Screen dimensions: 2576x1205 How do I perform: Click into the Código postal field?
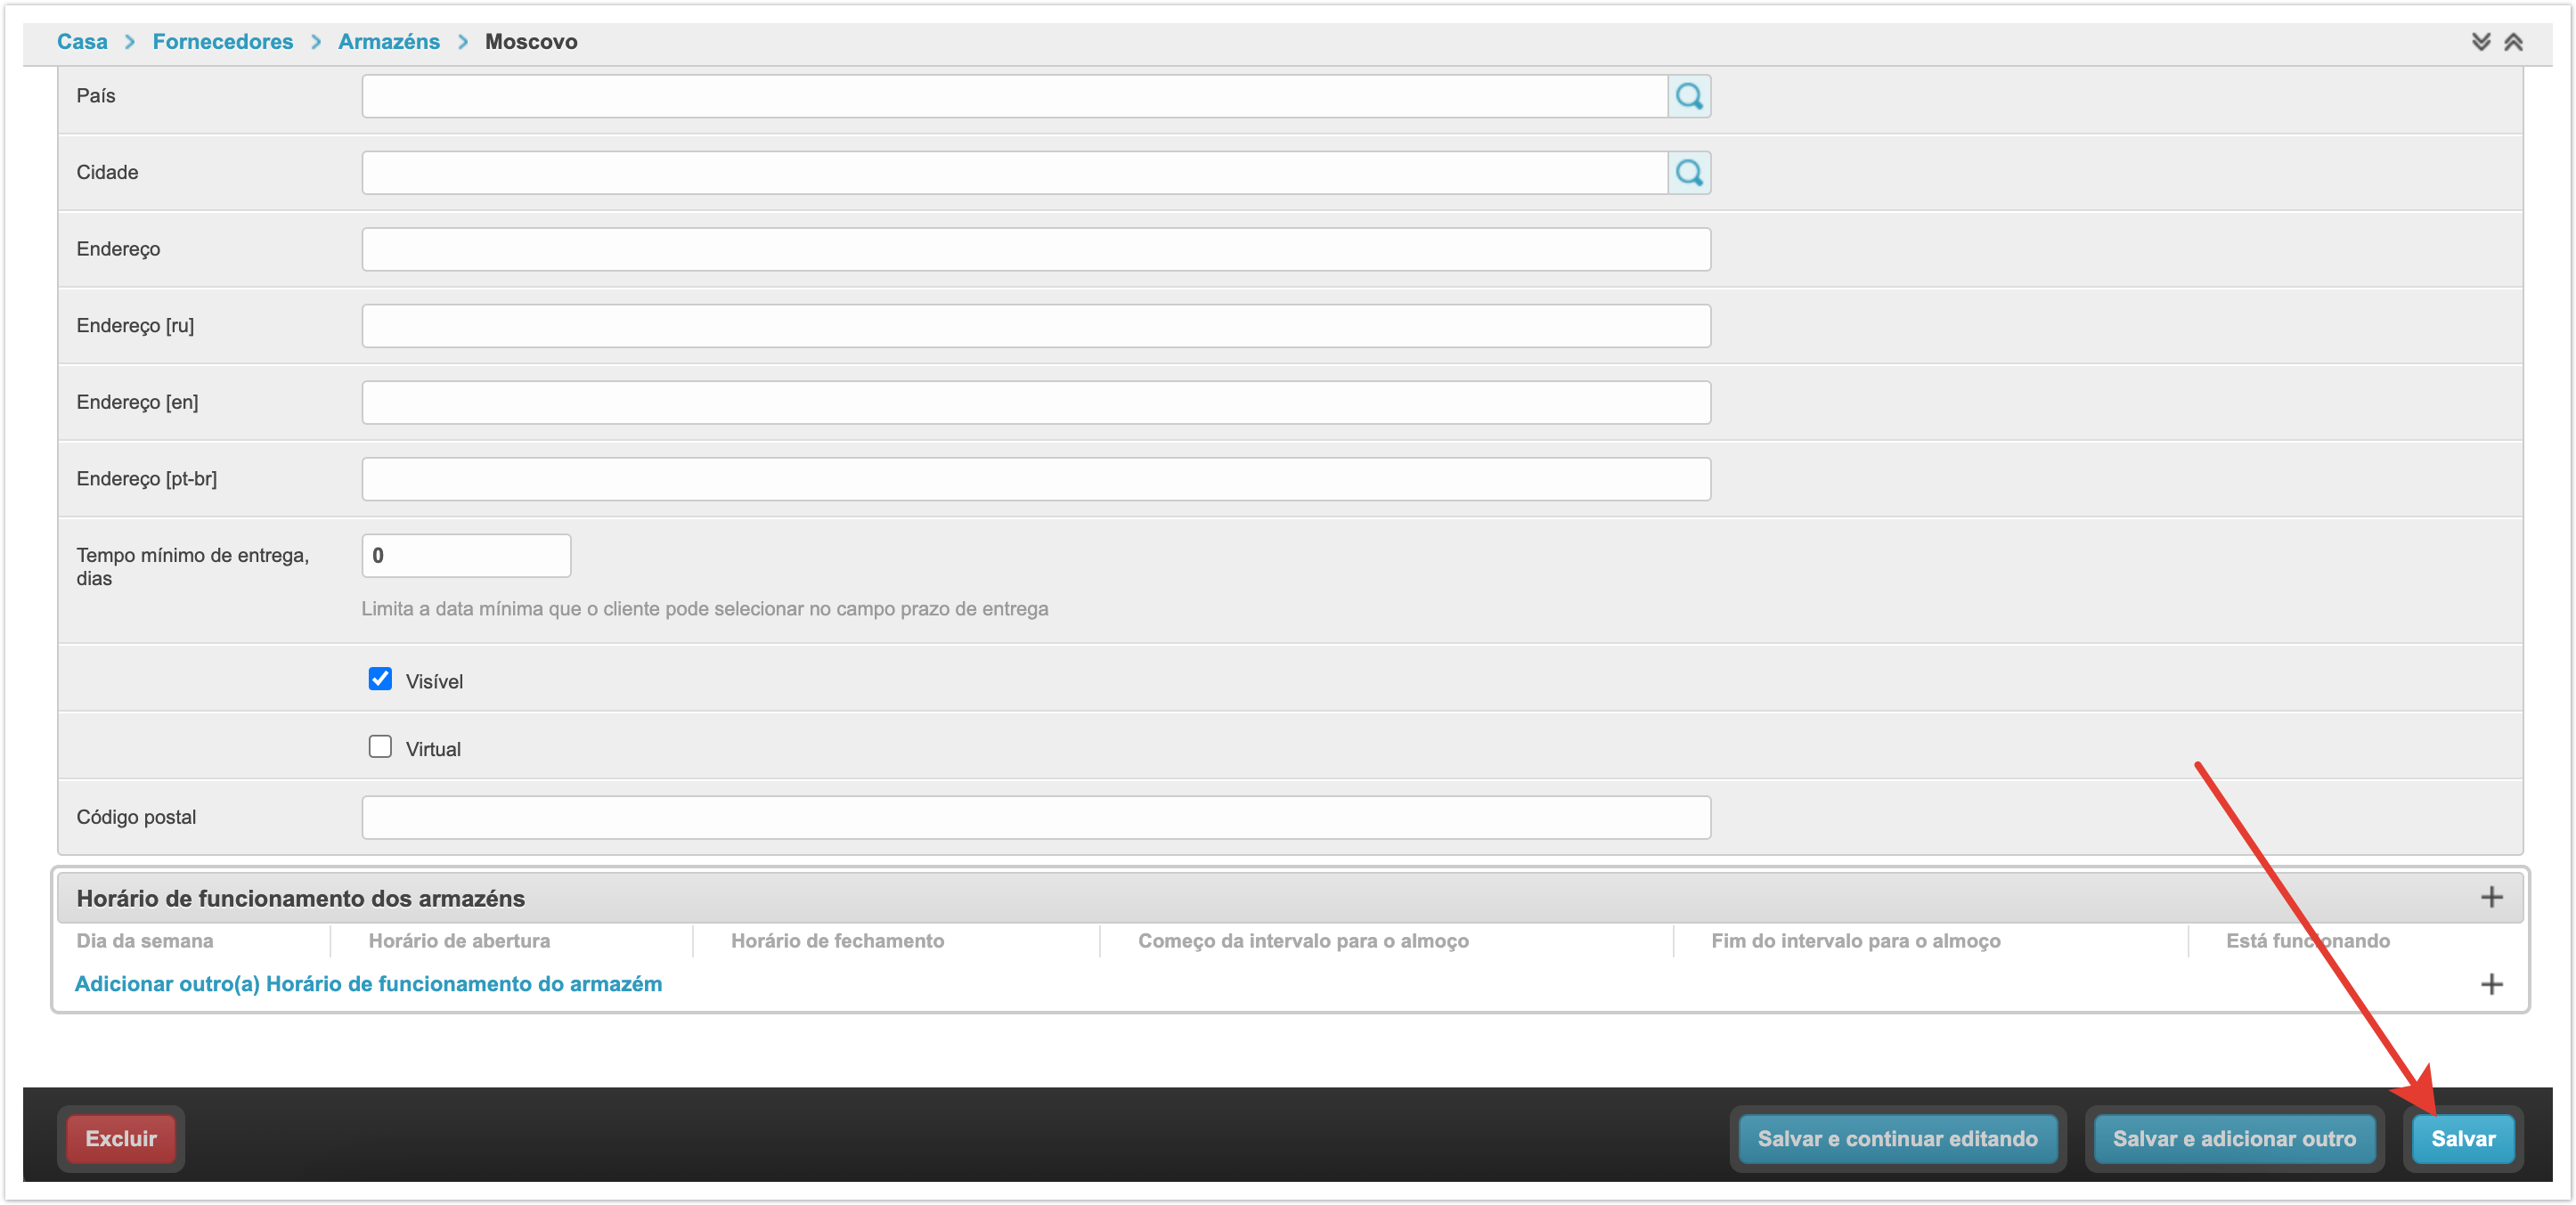click(1035, 817)
